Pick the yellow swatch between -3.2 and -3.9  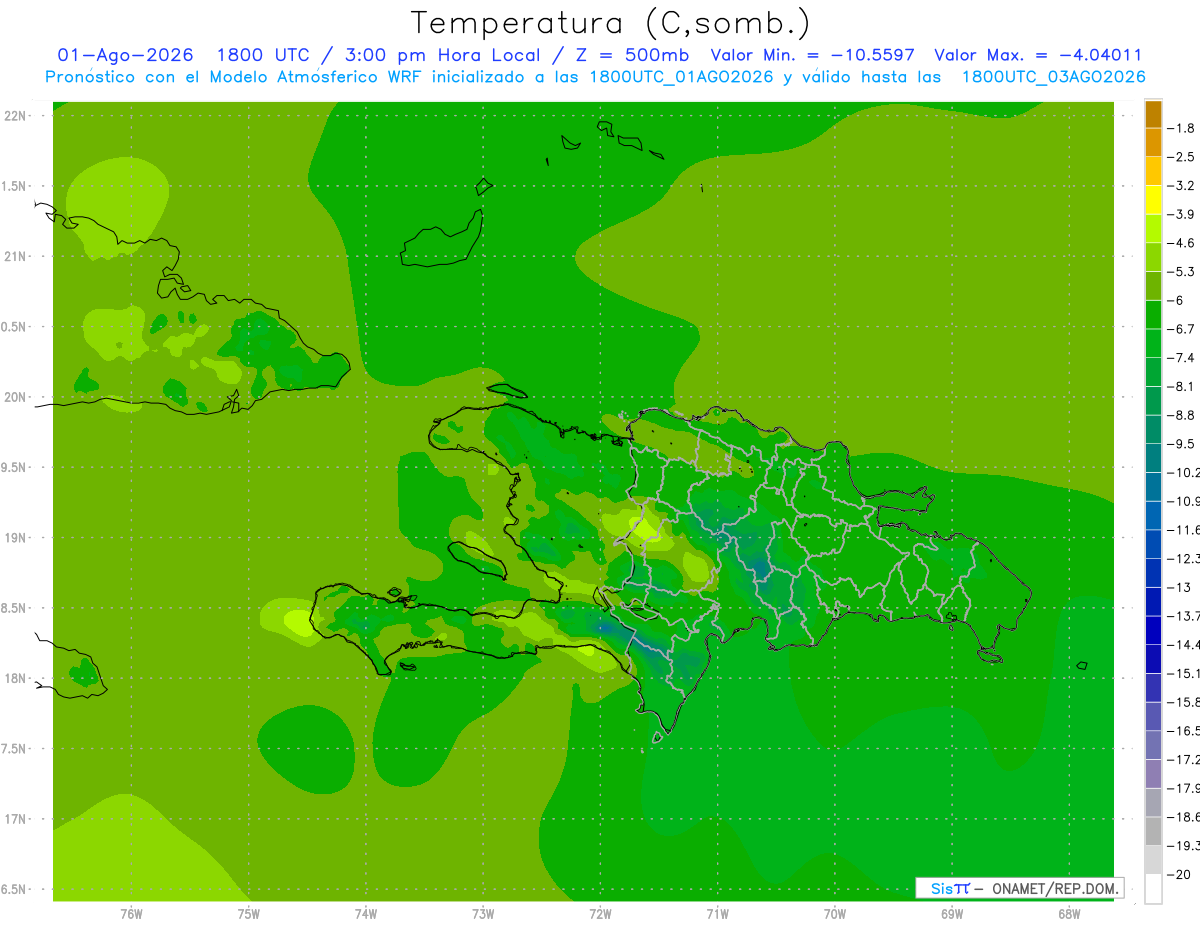coord(1153,200)
